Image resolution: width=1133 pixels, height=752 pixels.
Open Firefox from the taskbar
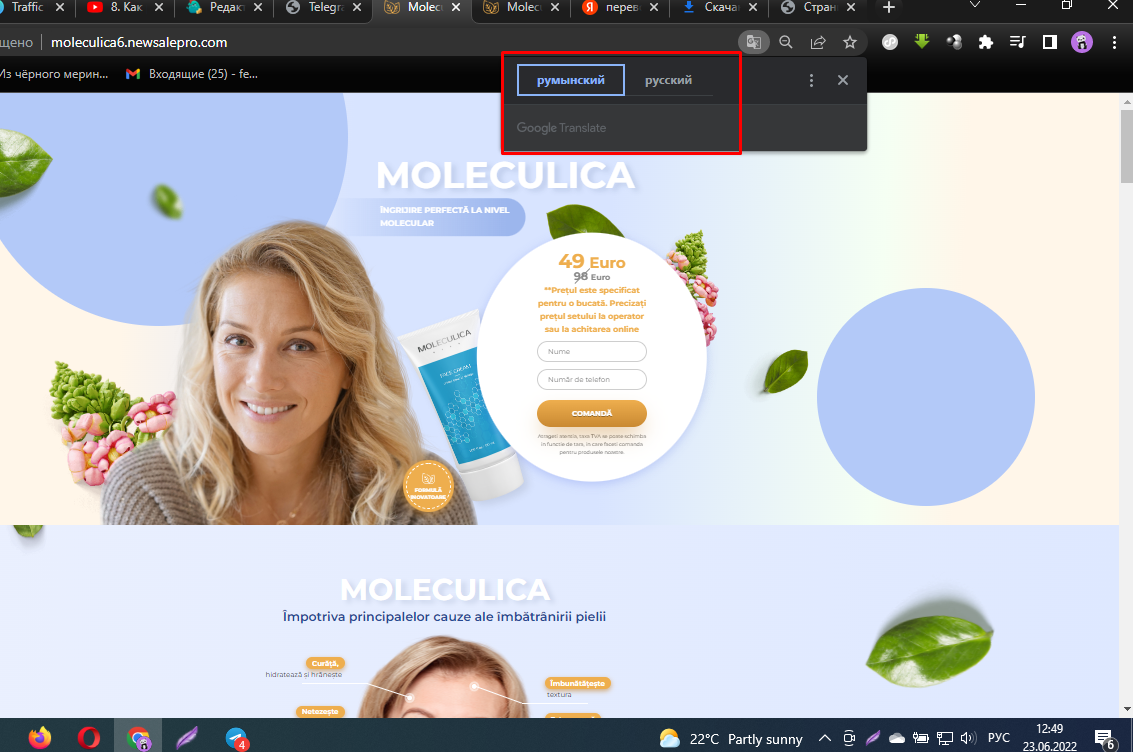(x=40, y=738)
